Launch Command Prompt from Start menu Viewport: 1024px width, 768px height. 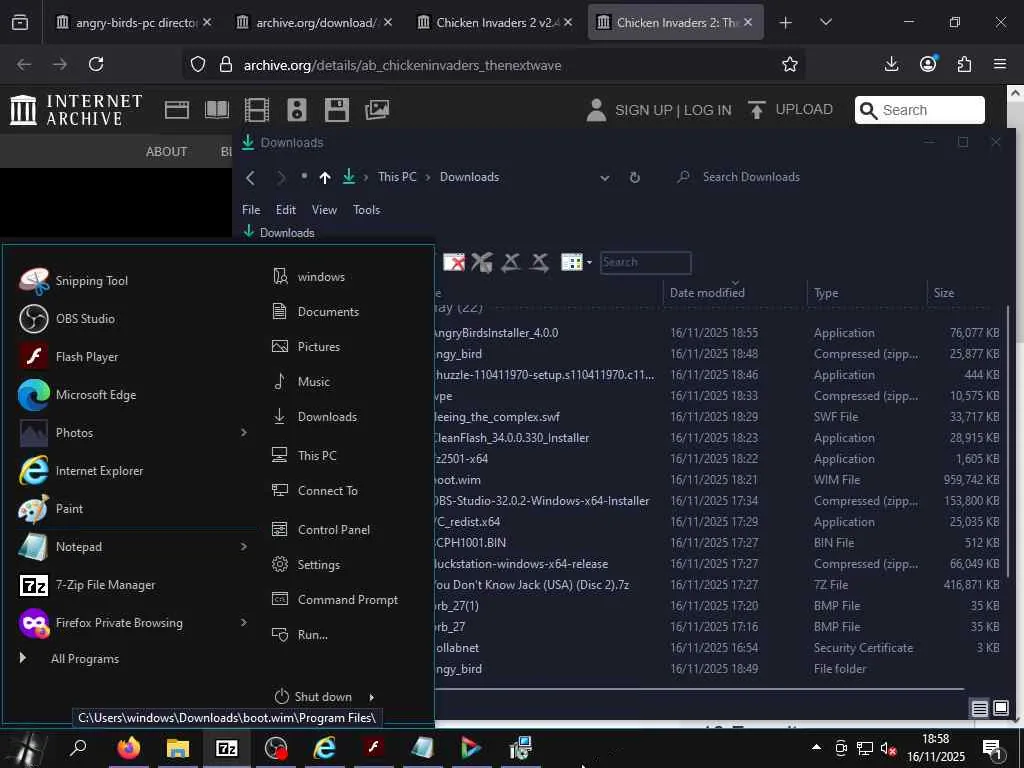click(x=334, y=600)
